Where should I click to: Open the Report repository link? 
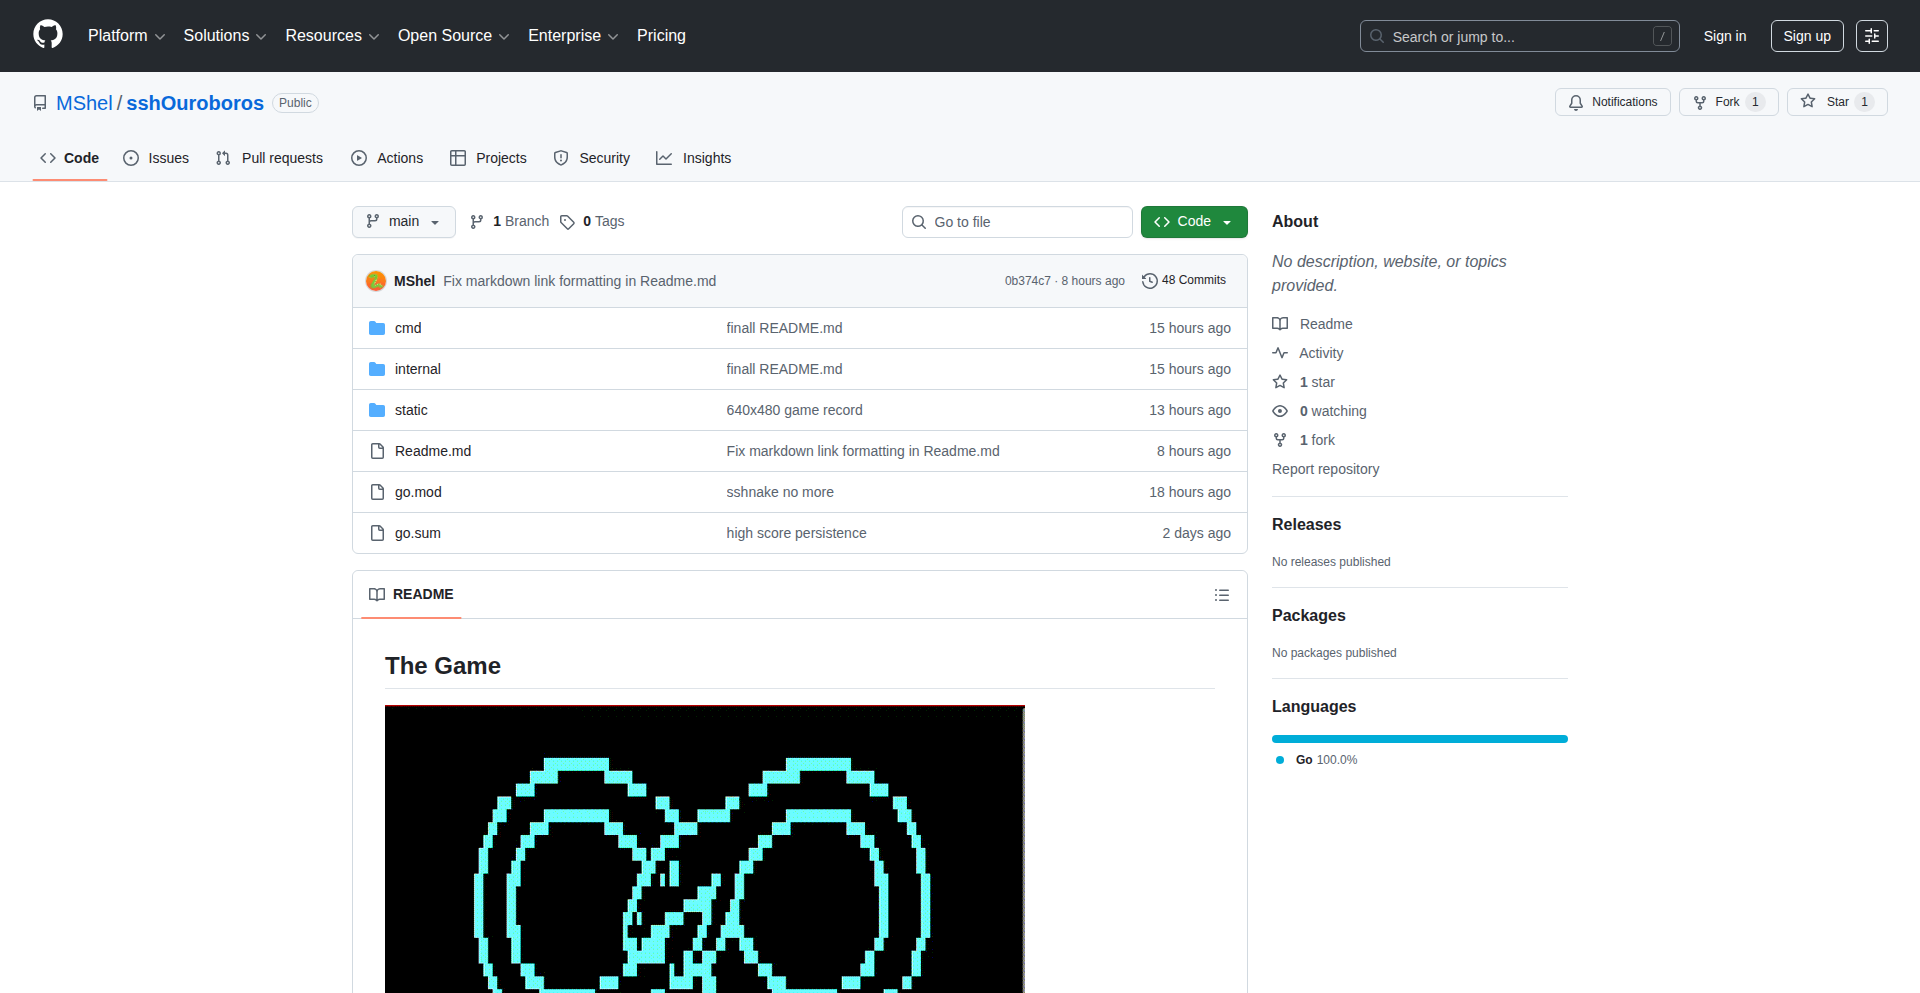[1325, 469]
